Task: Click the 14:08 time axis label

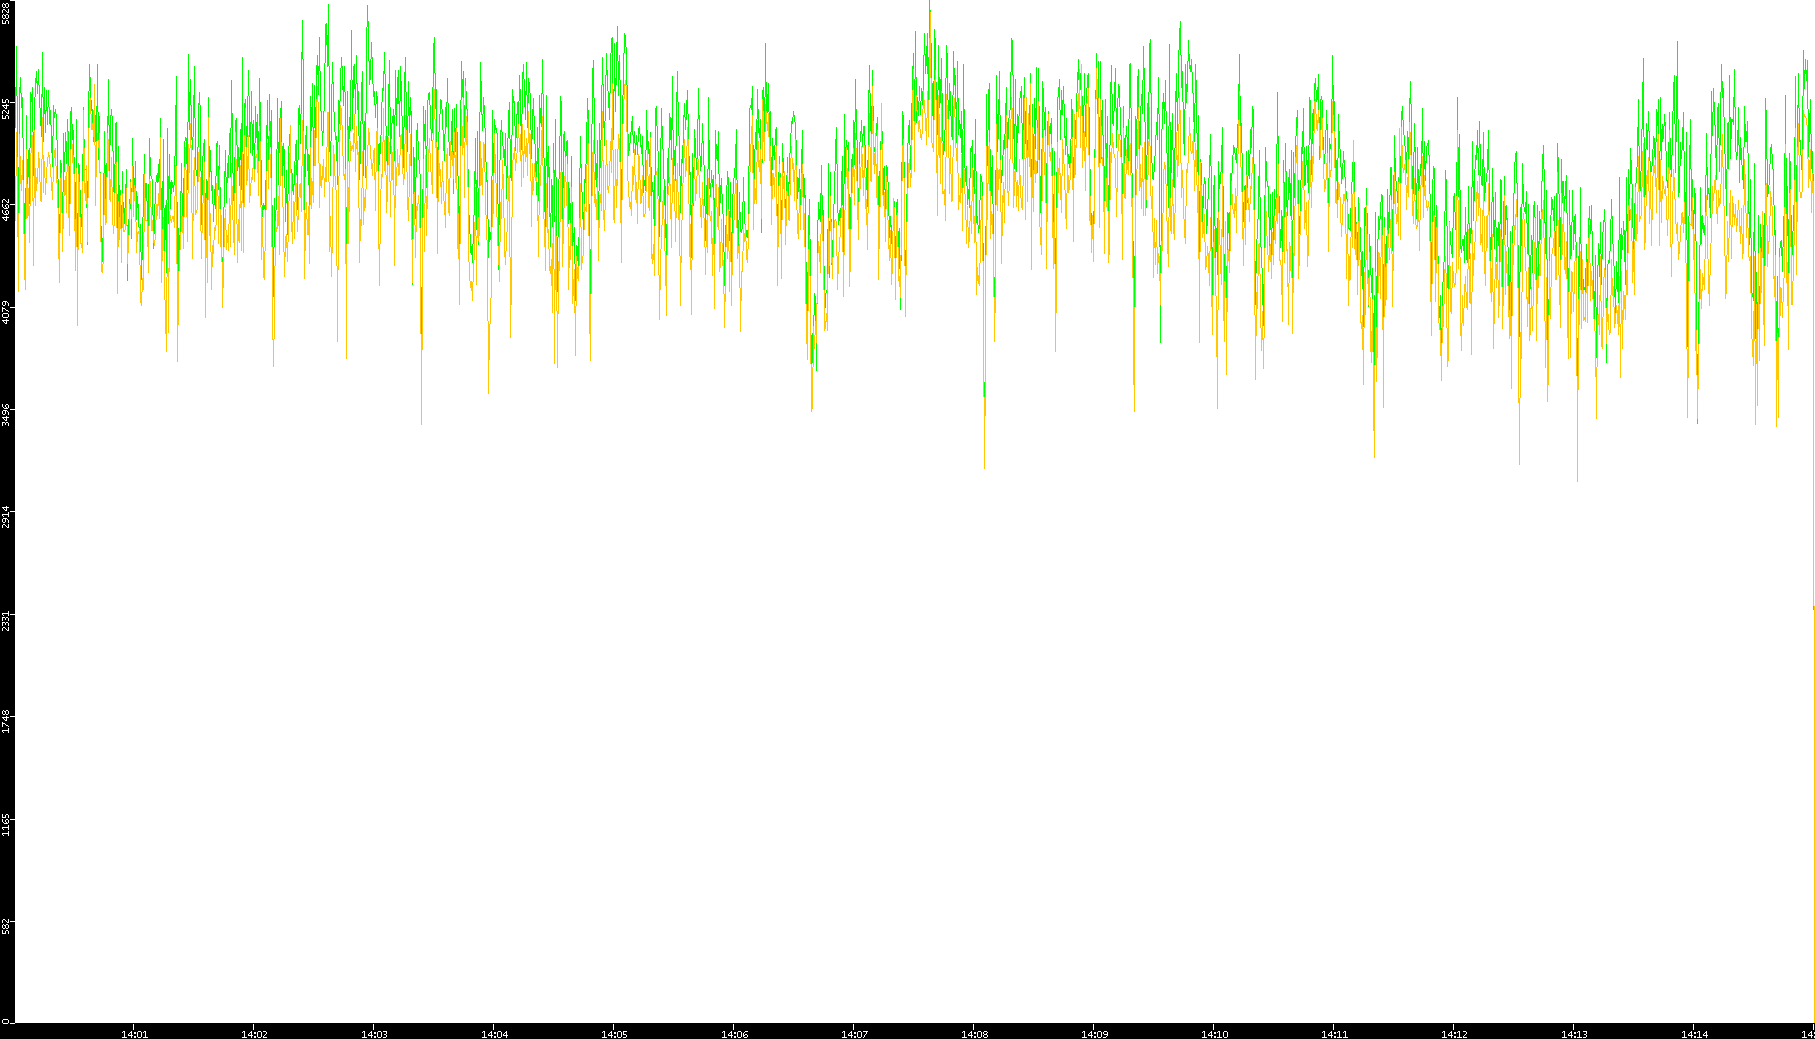Action: click(x=974, y=1033)
